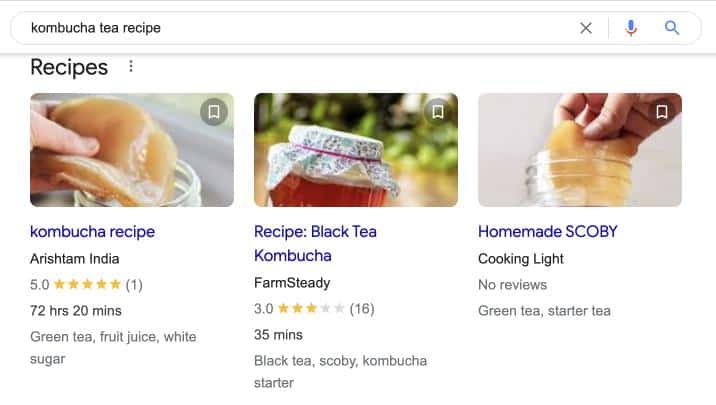Toggle bookmark on Homemade SCOBY recipe
Screen dimensions: 716x405
[x=662, y=112]
